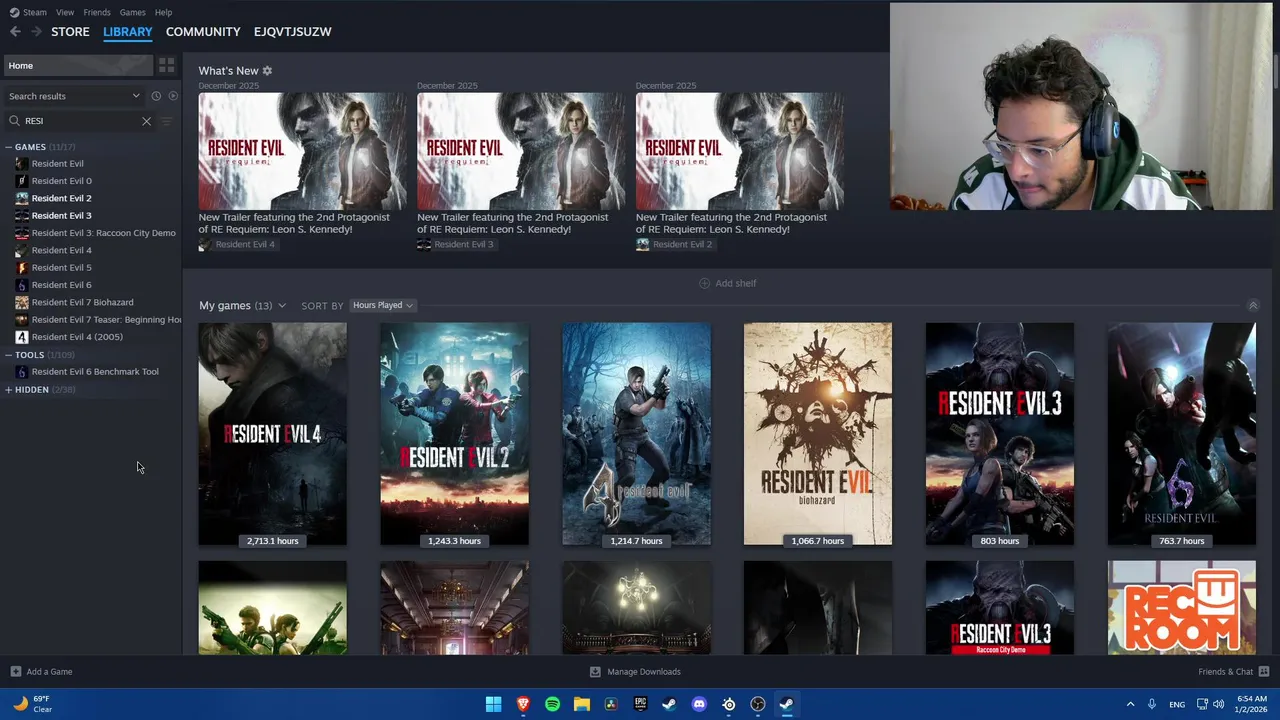Click Add shelf
This screenshot has height=720, width=1280.
pyautogui.click(x=727, y=283)
